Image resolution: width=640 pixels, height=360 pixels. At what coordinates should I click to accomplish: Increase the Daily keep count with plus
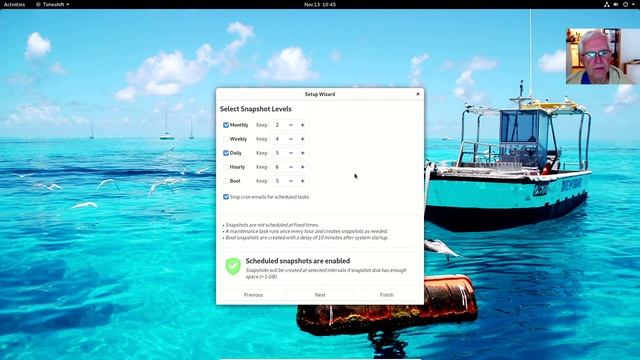click(302, 153)
